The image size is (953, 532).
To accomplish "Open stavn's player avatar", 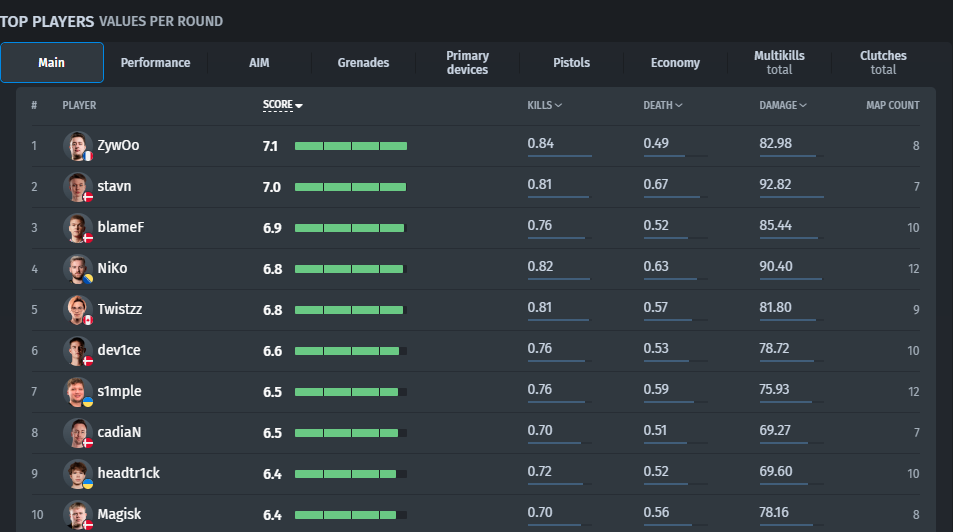I will (78, 187).
